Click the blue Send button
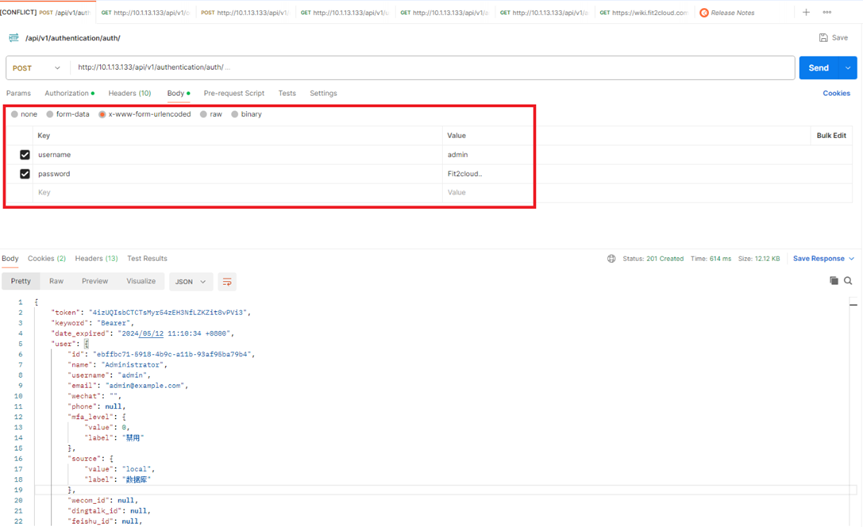This screenshot has width=863, height=527. coord(818,68)
